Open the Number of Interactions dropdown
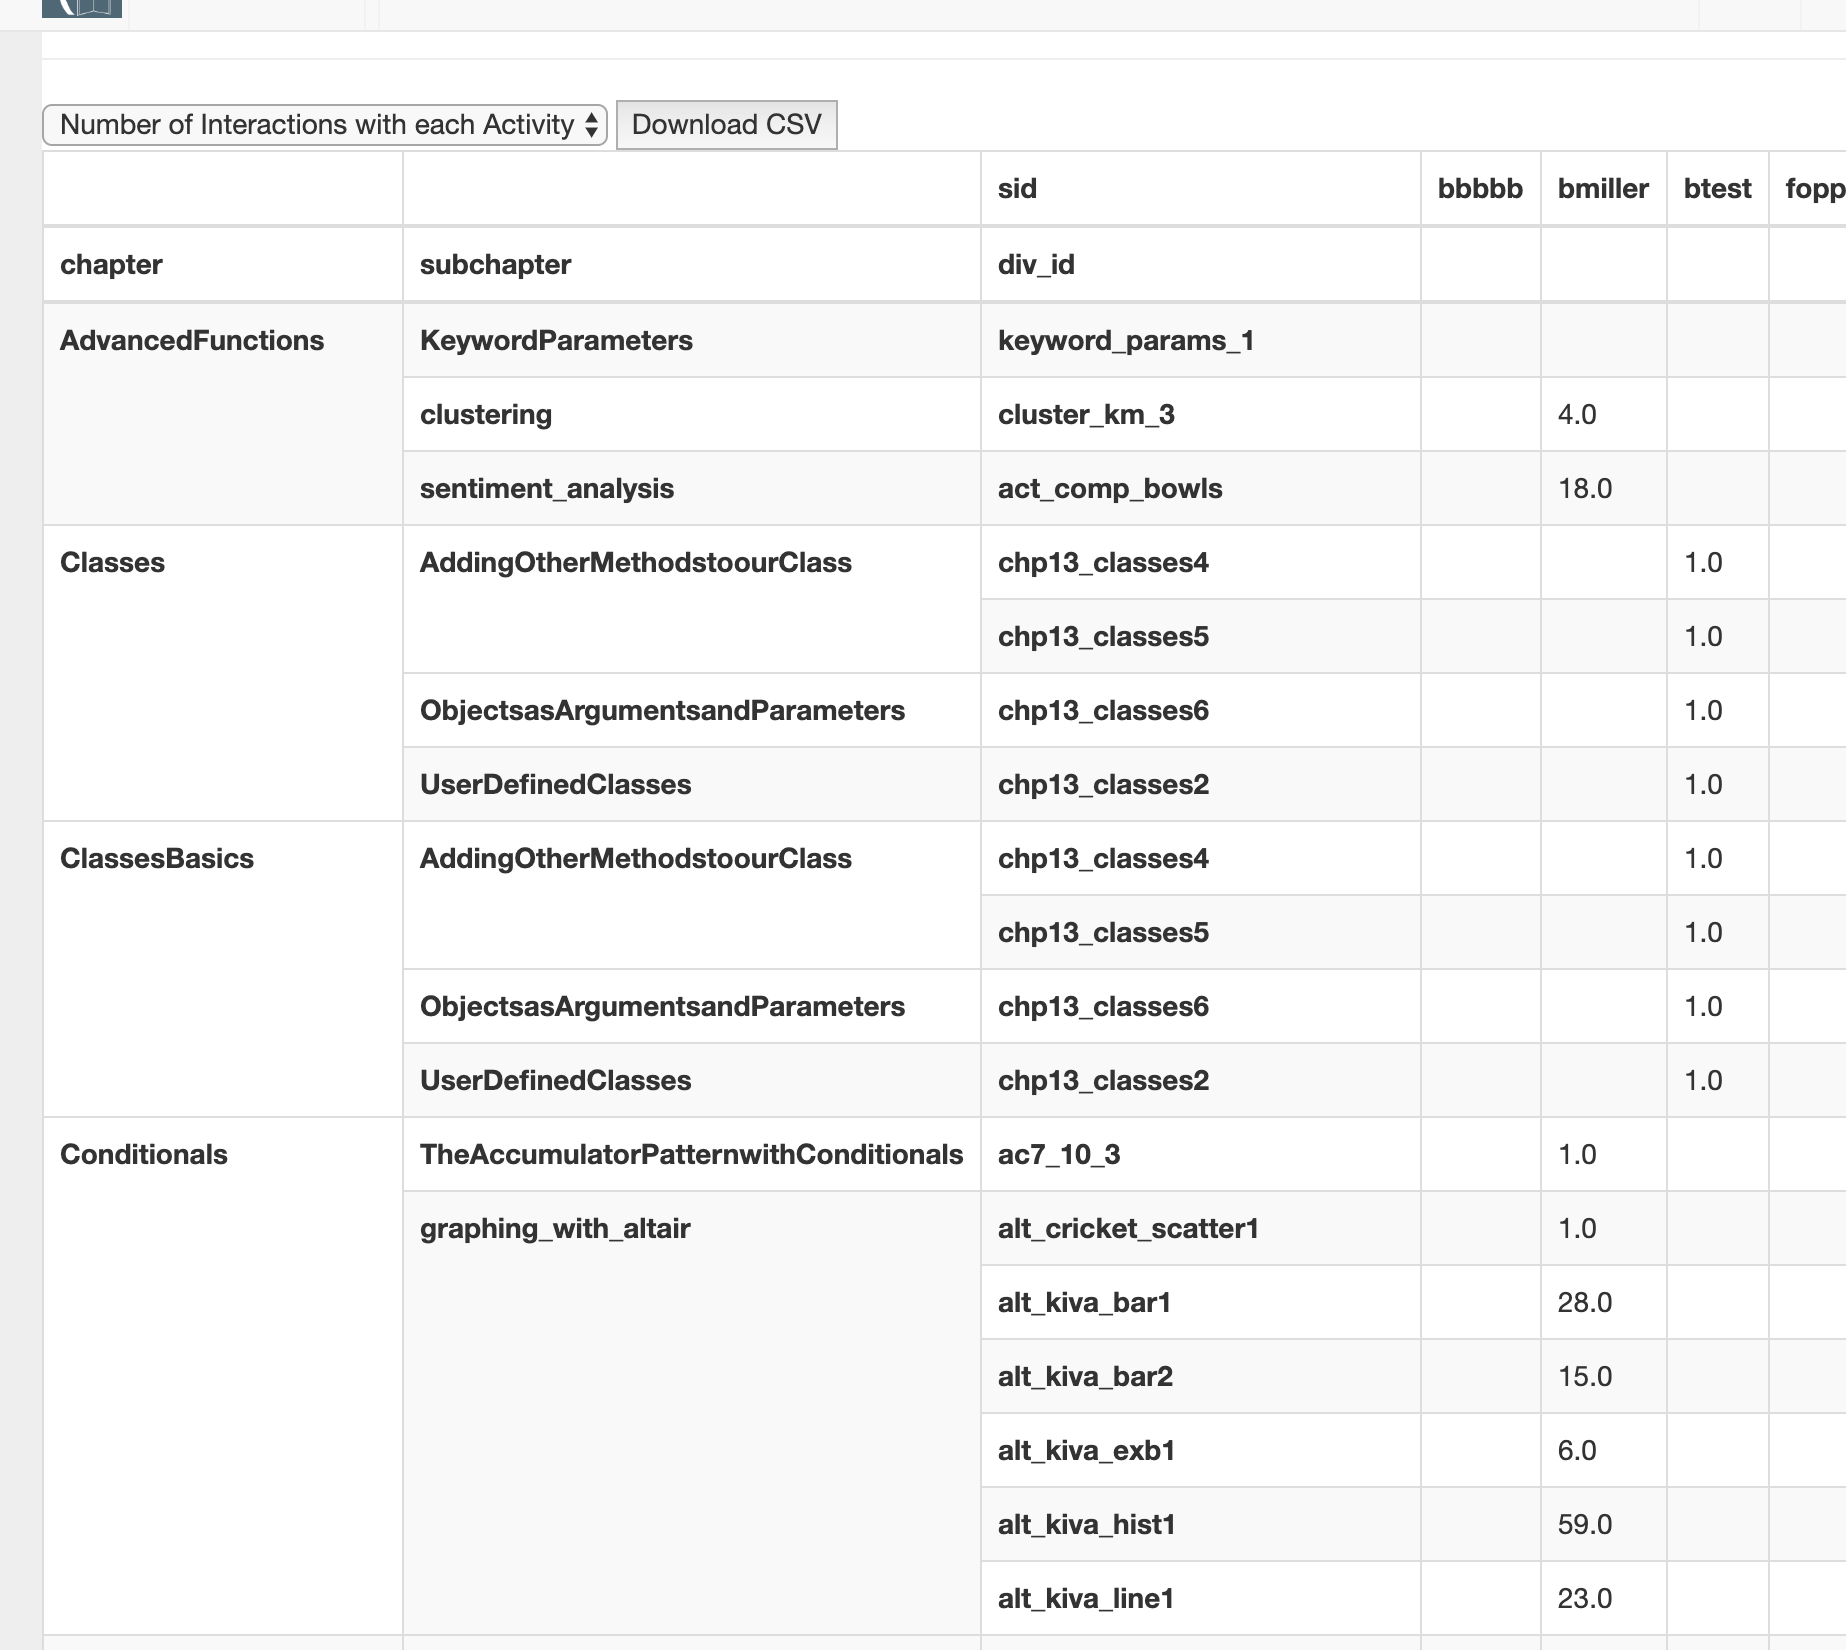 325,125
